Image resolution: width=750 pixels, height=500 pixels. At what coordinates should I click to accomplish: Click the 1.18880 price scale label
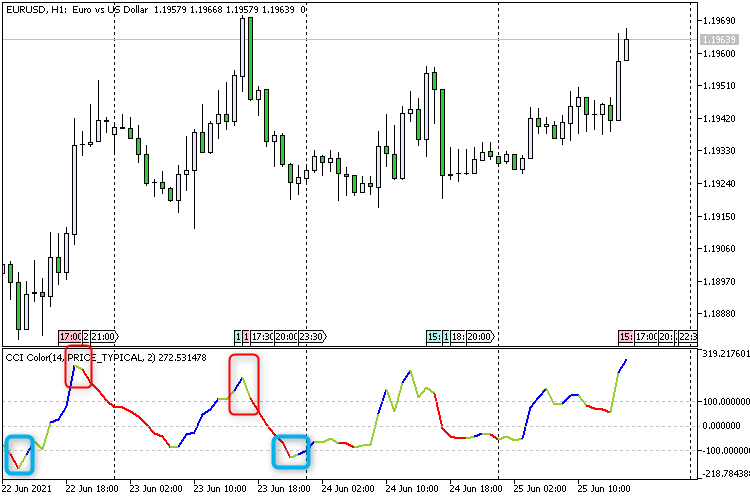click(719, 313)
